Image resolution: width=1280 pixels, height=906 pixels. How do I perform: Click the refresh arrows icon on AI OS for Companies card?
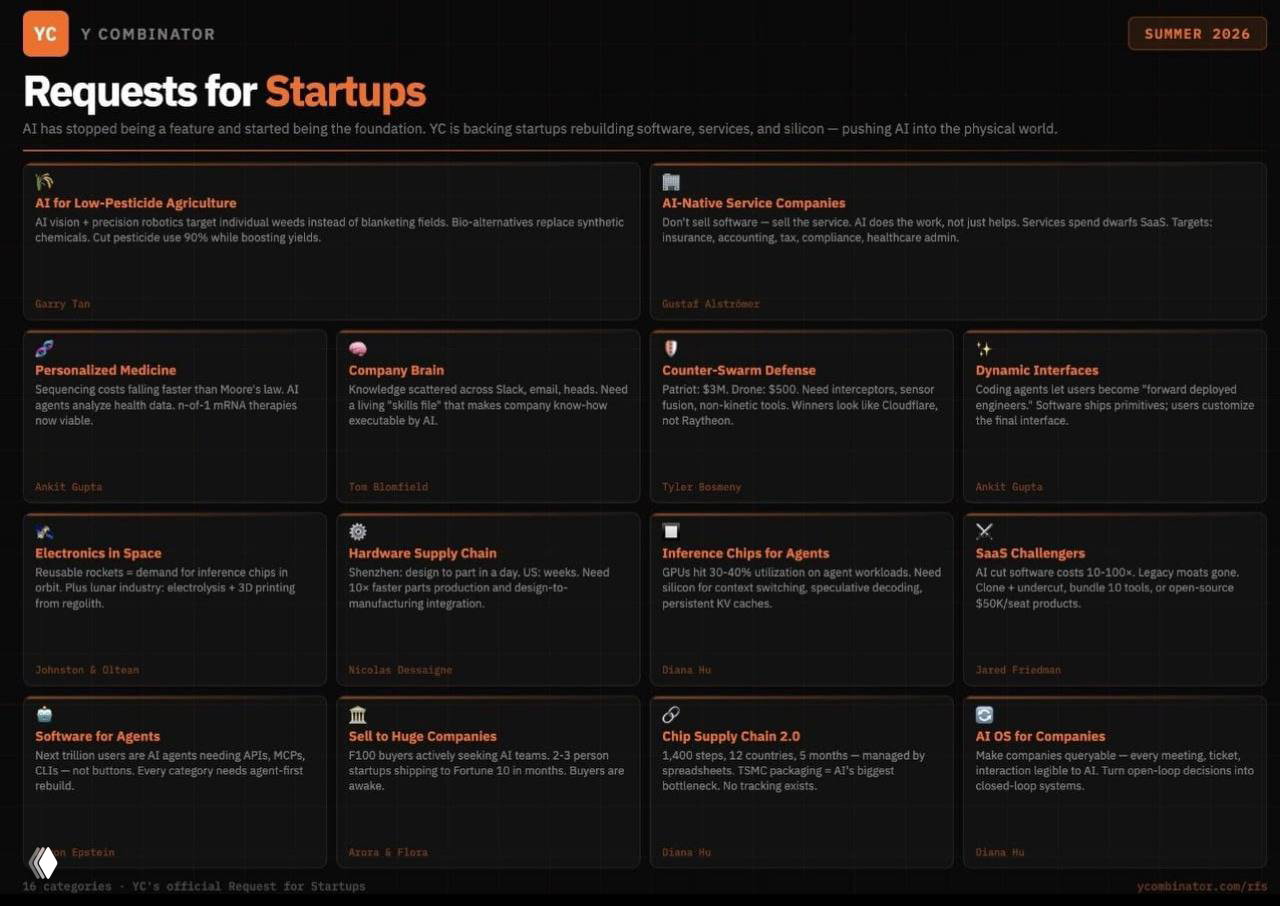984,715
